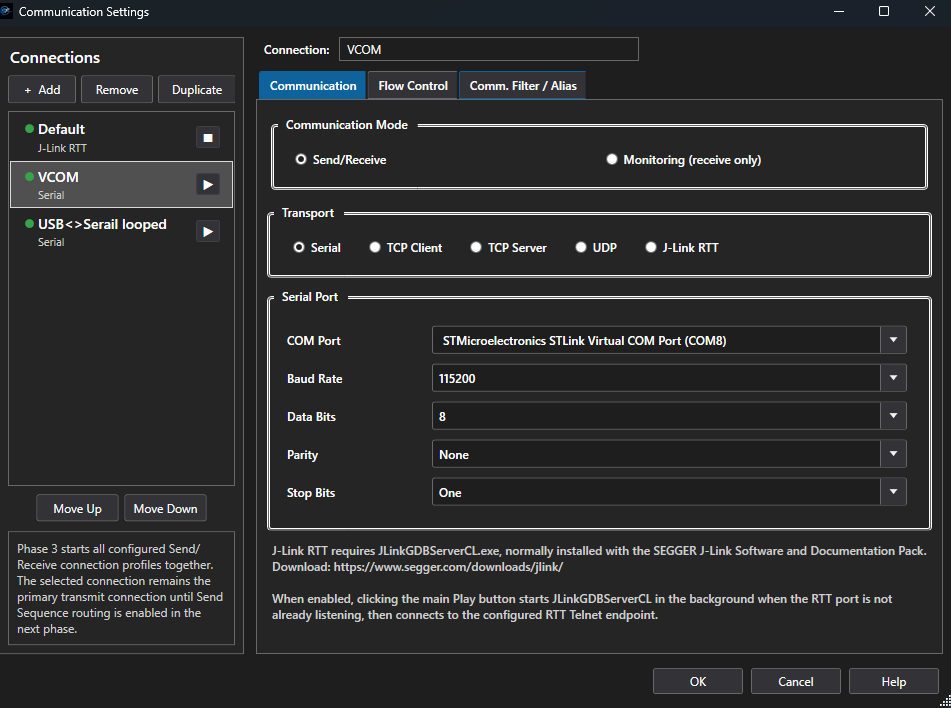Cancel the Communication Settings dialog
The height and width of the screenshot is (708, 951).
point(795,681)
